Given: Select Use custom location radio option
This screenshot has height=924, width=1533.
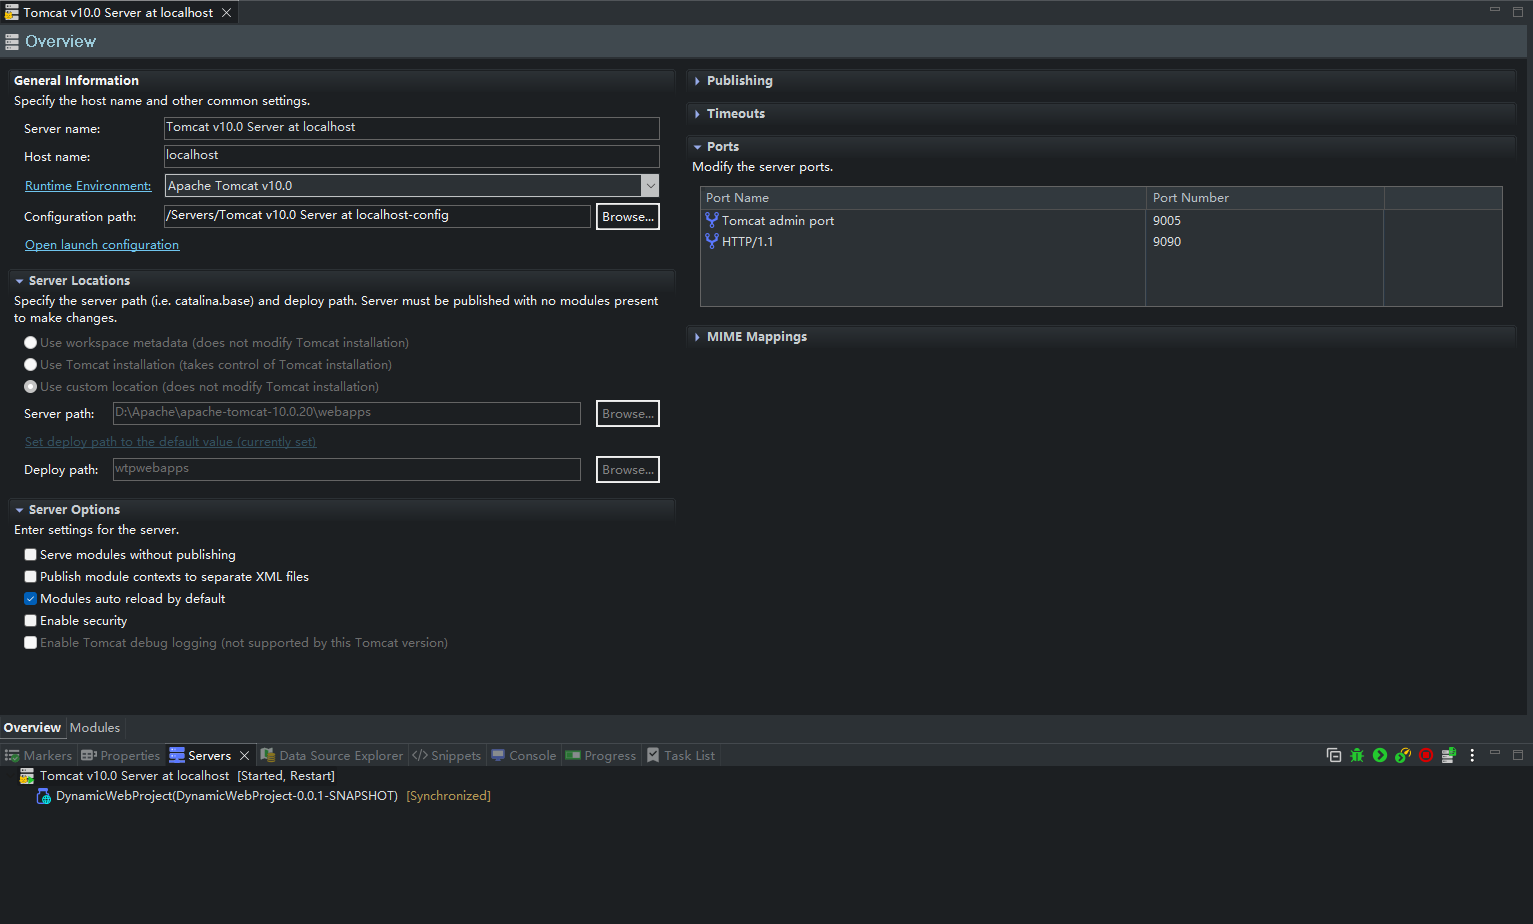Looking at the screenshot, I should point(31,386).
